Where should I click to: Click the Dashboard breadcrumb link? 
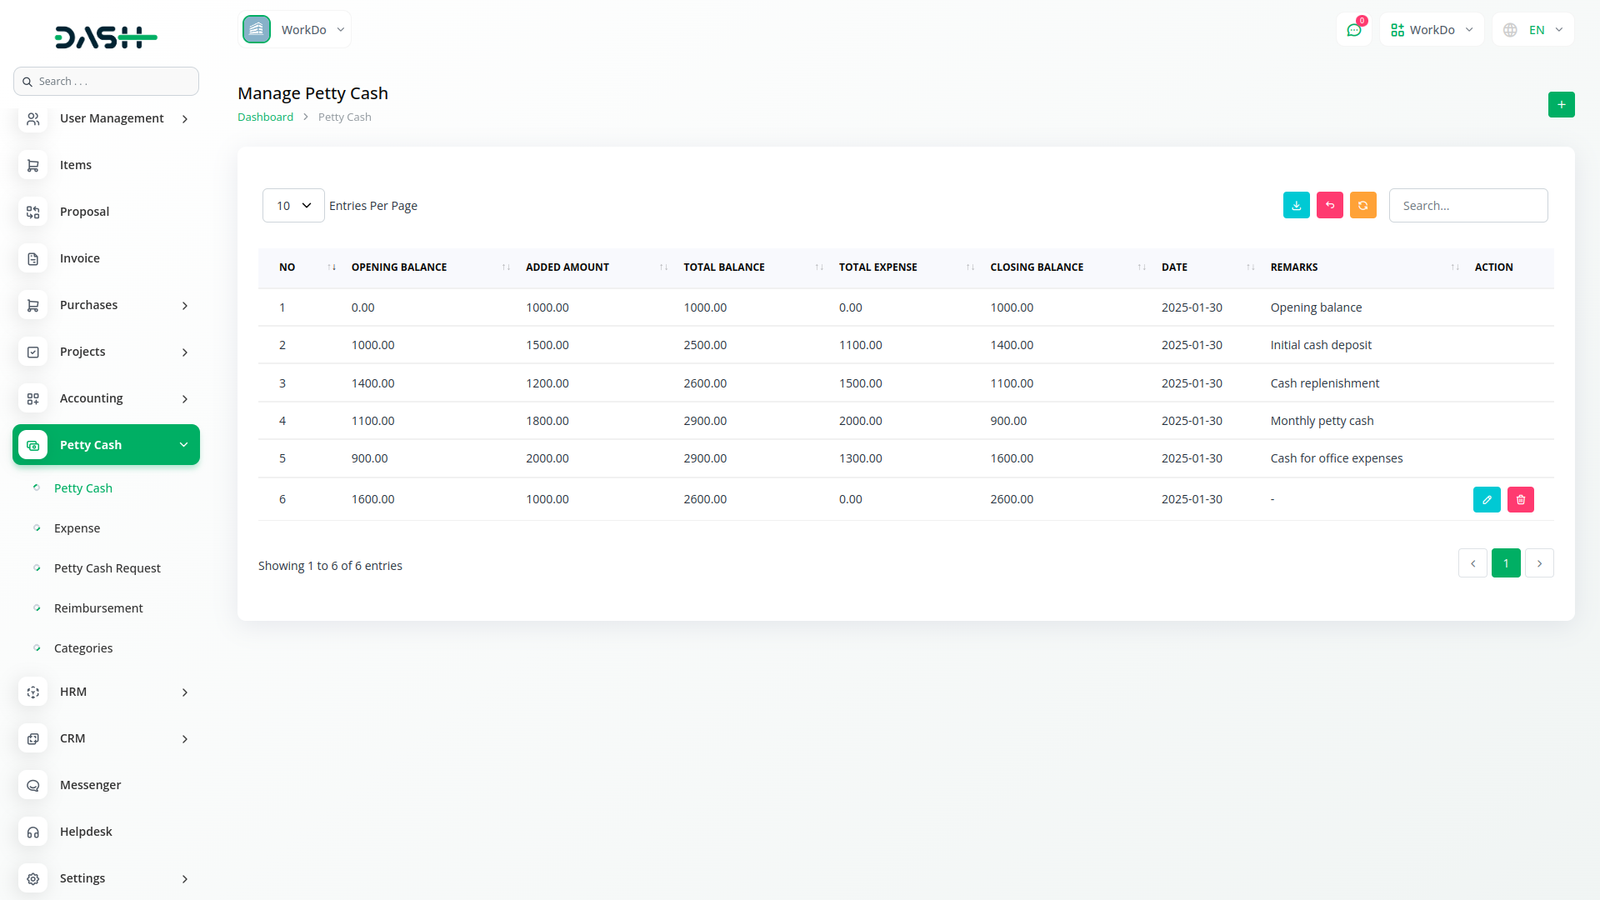click(265, 117)
